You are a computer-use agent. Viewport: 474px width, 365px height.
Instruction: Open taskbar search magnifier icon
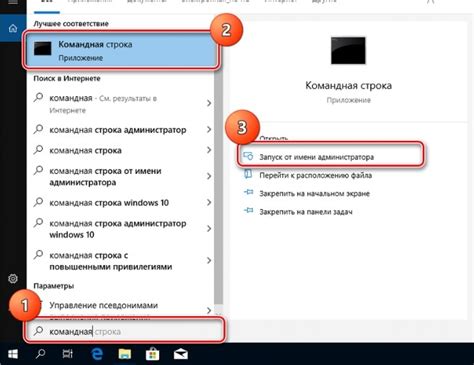(40, 354)
